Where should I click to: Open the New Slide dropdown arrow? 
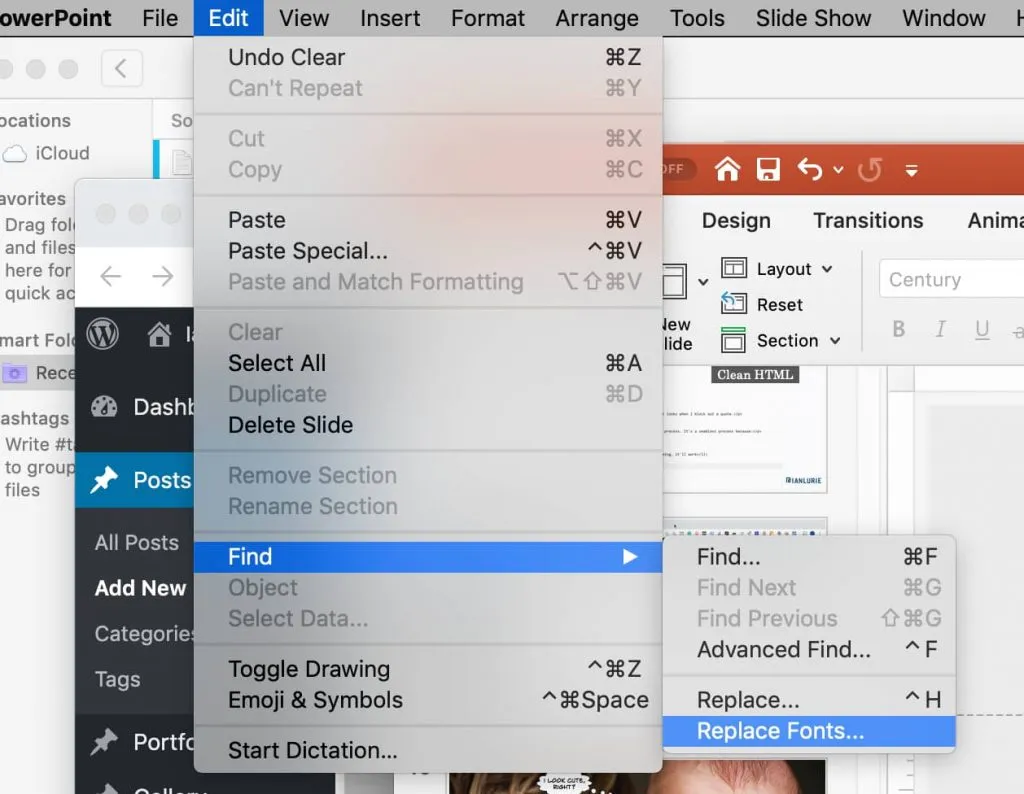point(703,282)
